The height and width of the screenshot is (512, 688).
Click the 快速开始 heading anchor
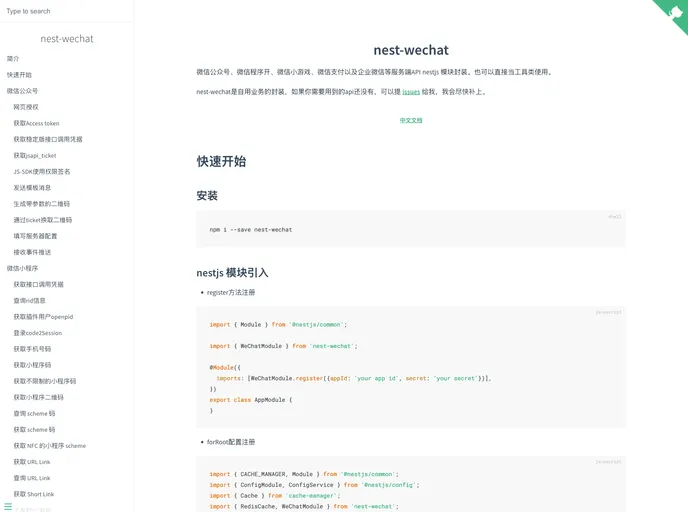(x=221, y=161)
